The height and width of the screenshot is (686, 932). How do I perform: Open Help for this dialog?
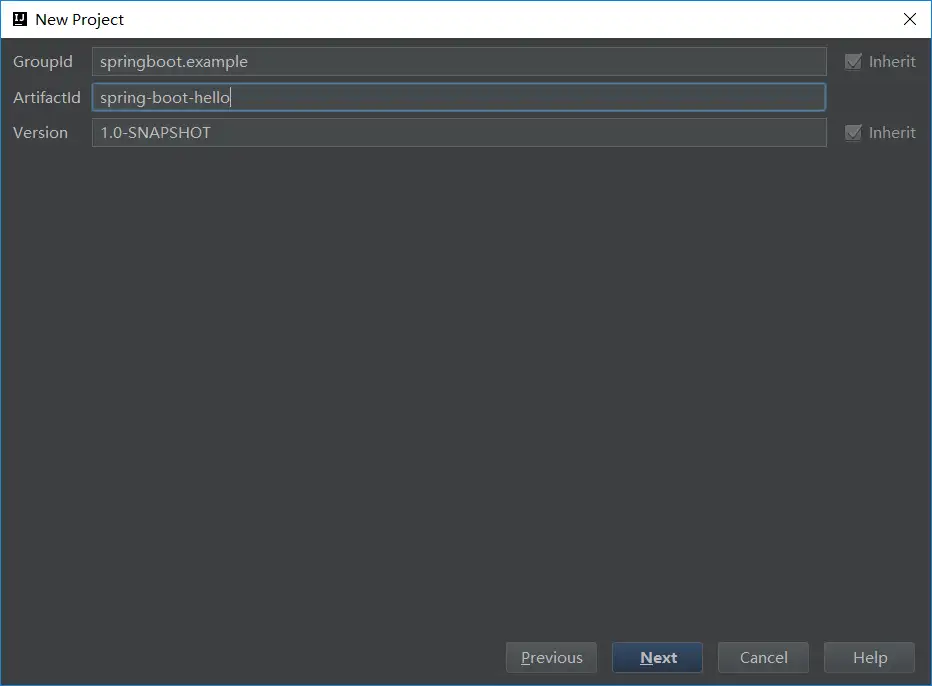[x=869, y=658]
